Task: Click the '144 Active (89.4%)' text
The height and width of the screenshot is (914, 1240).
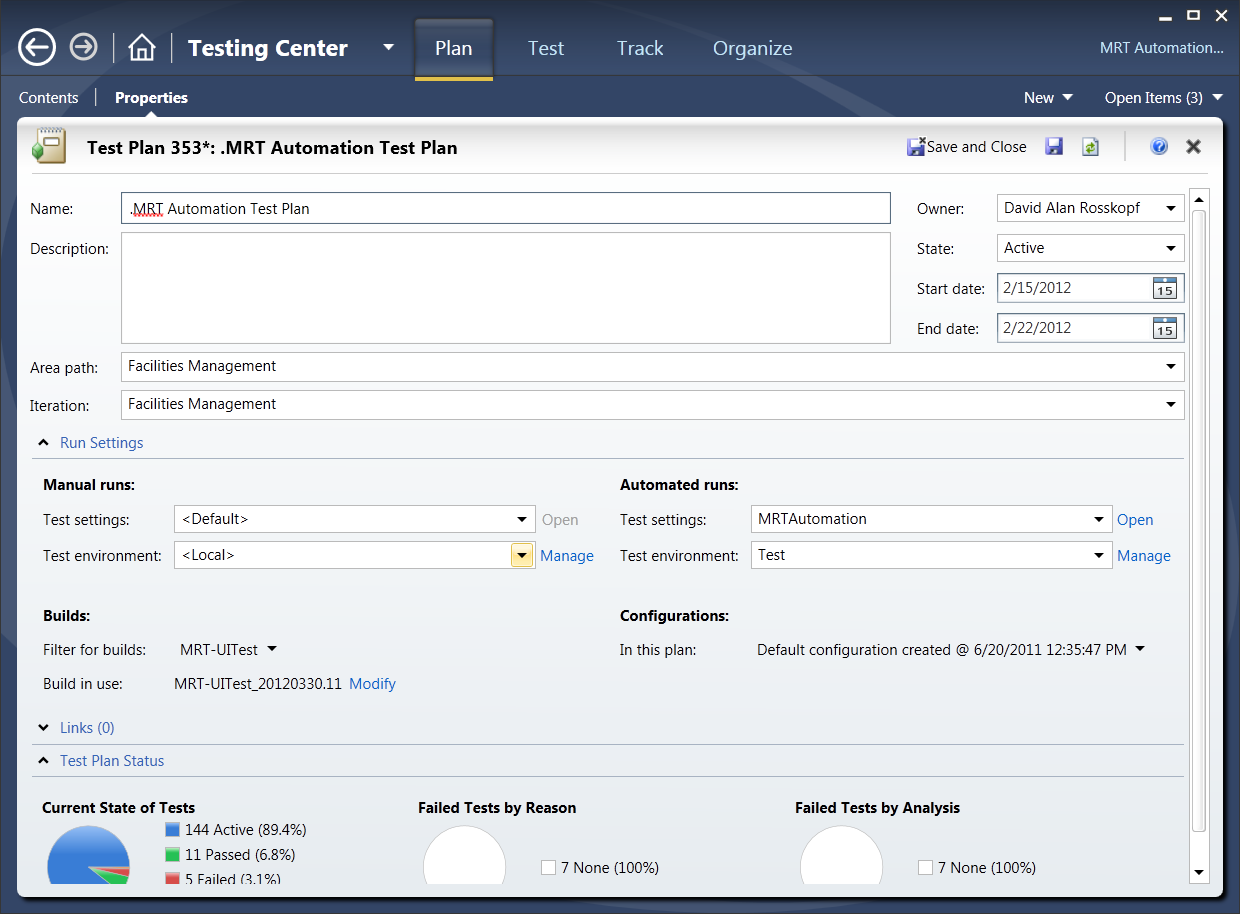Action: pyautogui.click(x=245, y=830)
